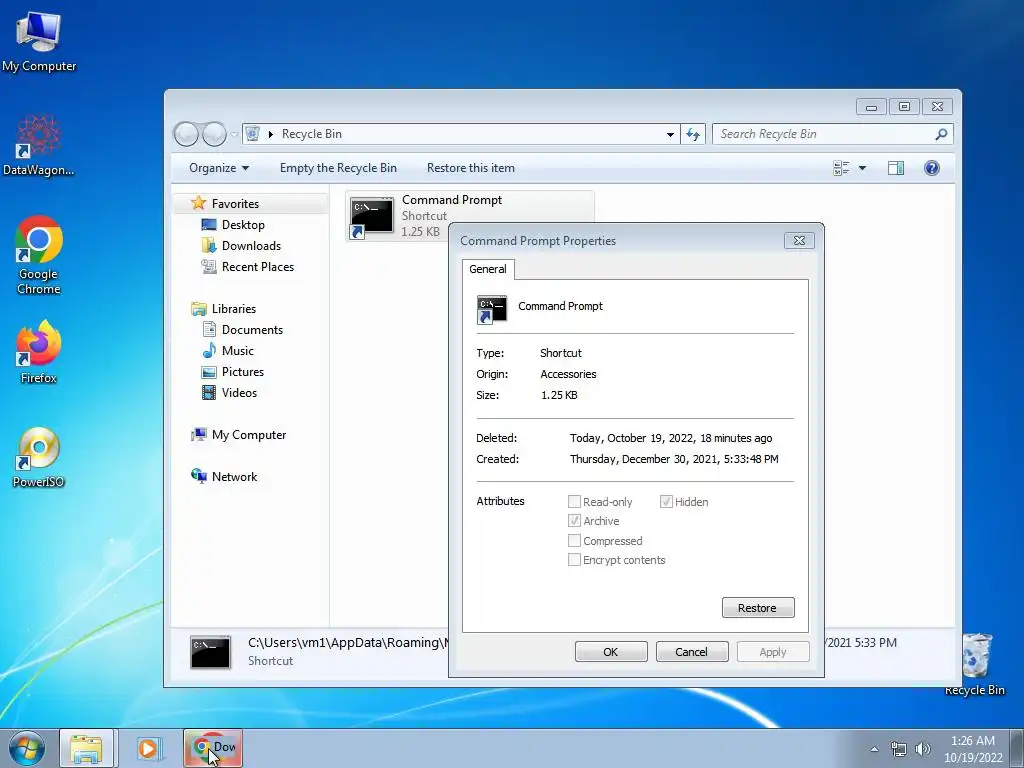Maximize the Recycle Bin window

pos(904,106)
